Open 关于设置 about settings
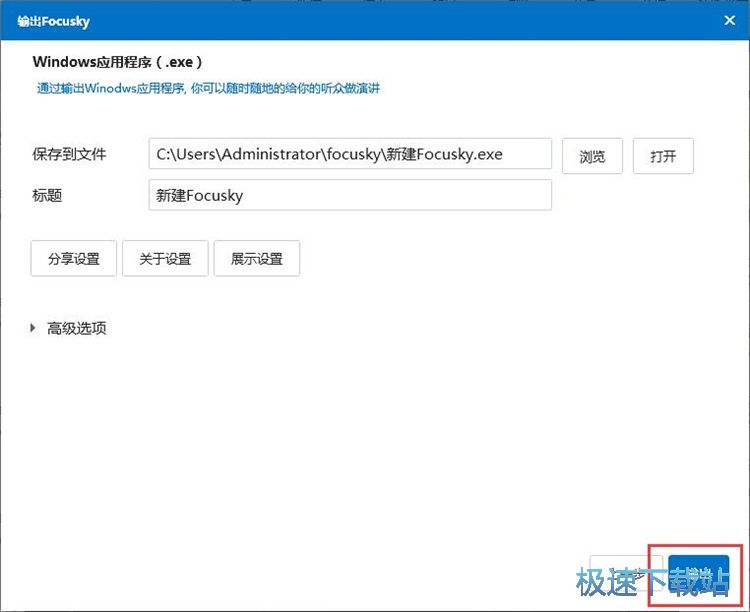 click(165, 258)
